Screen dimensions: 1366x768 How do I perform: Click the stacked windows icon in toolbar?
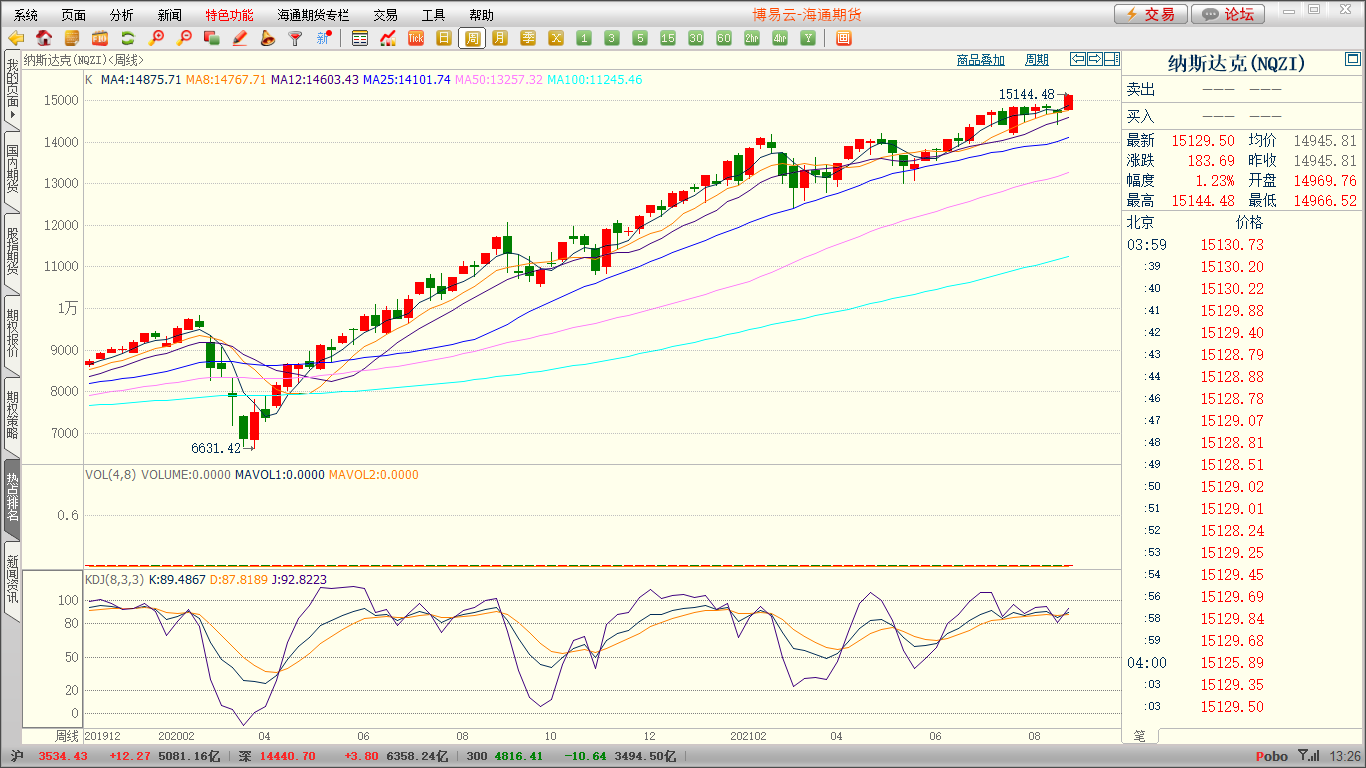pos(212,38)
